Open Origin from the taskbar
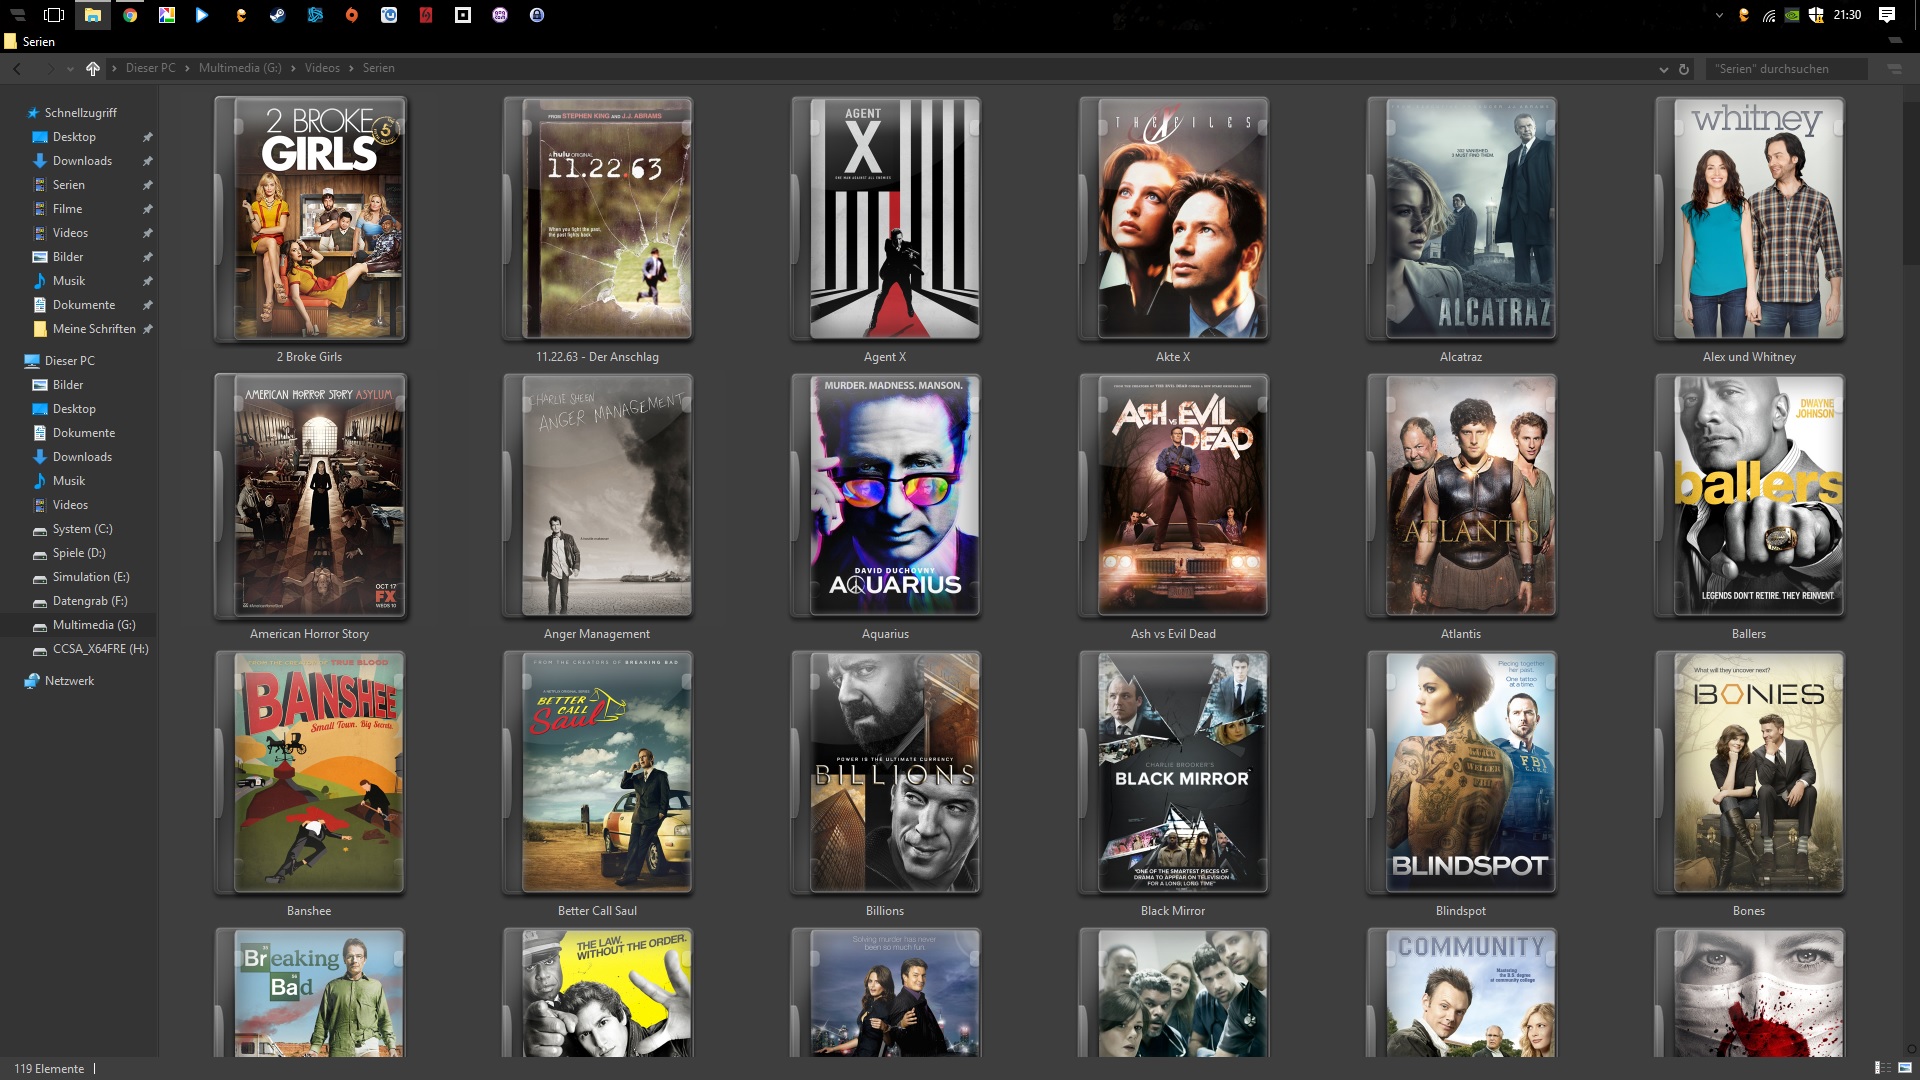1920x1080 pixels. click(352, 15)
